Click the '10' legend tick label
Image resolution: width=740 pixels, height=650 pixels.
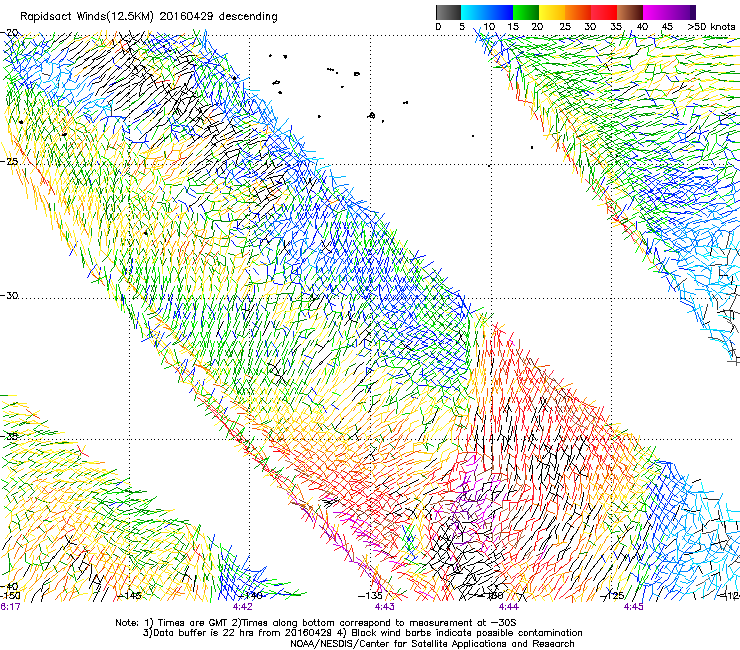pyautogui.click(x=489, y=26)
